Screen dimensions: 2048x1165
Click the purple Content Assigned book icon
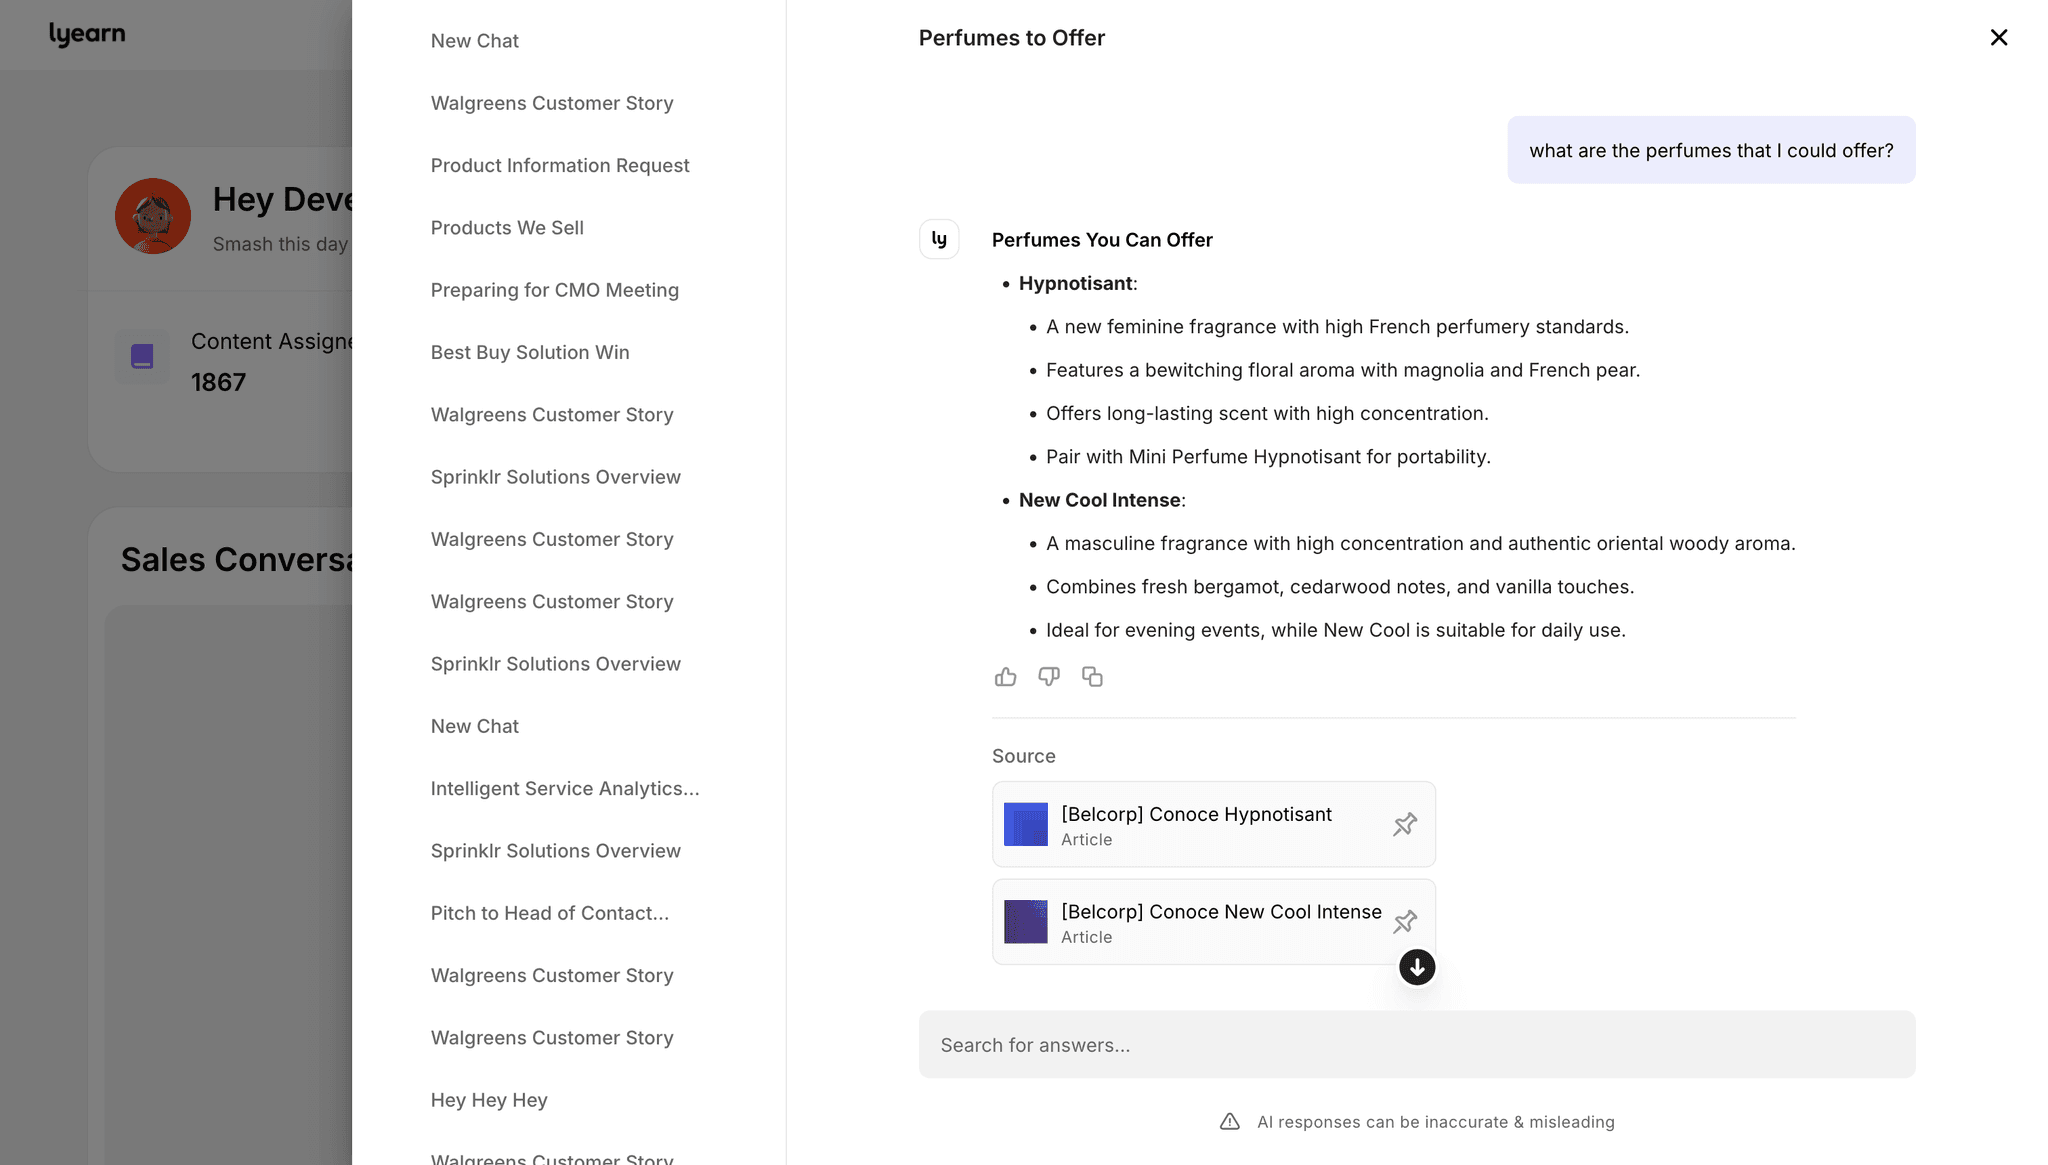[142, 356]
